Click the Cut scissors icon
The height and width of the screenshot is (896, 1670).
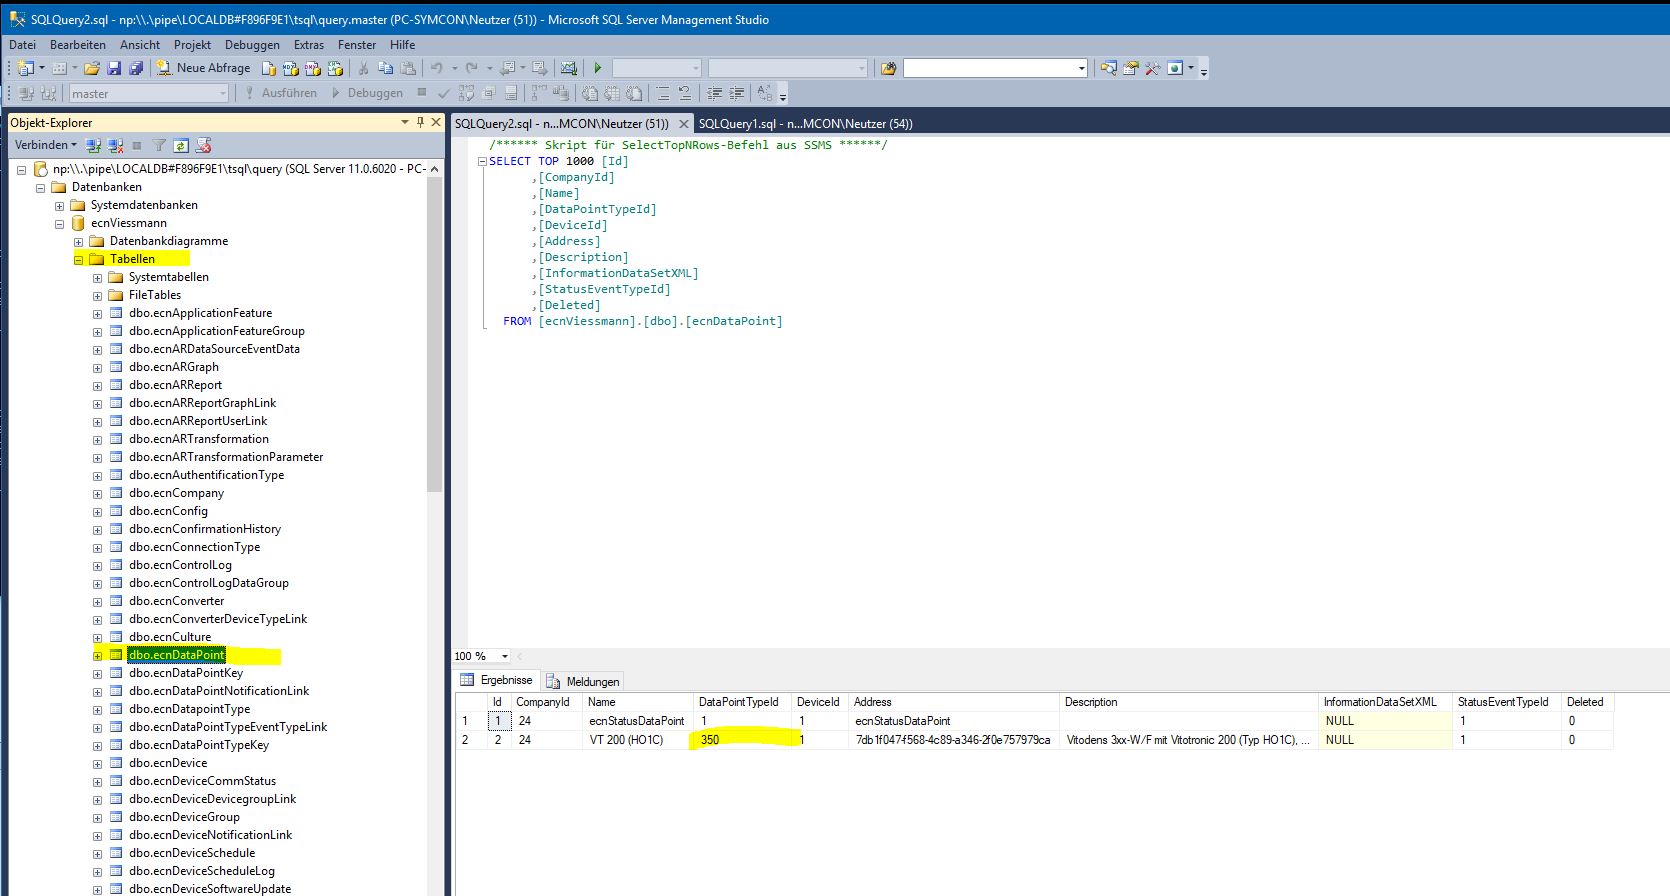(364, 68)
